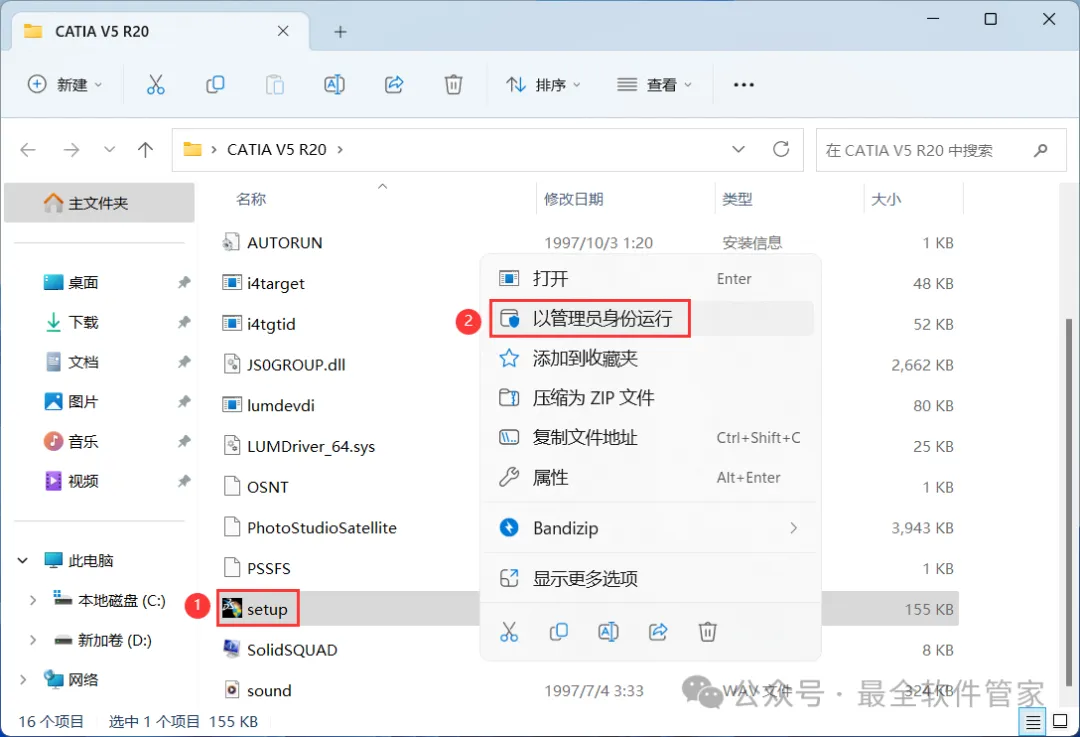Refresh the current folder

pyautogui.click(x=780, y=149)
